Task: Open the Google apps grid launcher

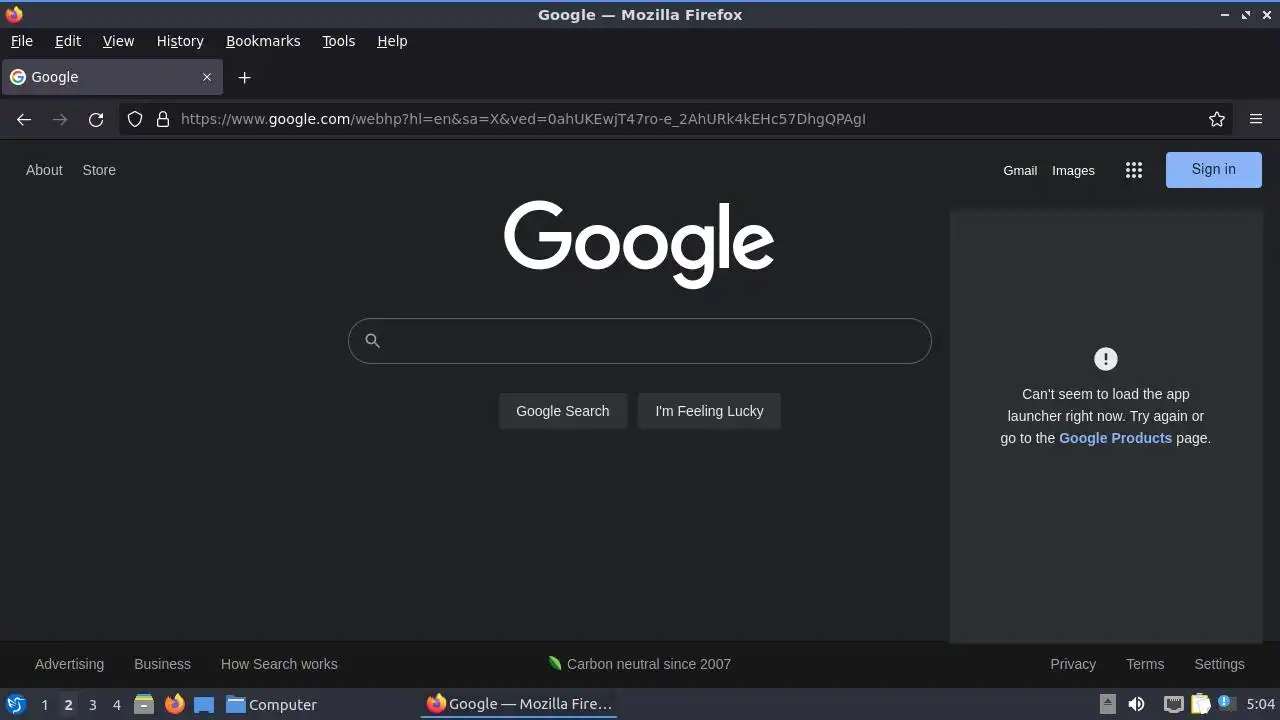Action: (x=1134, y=170)
